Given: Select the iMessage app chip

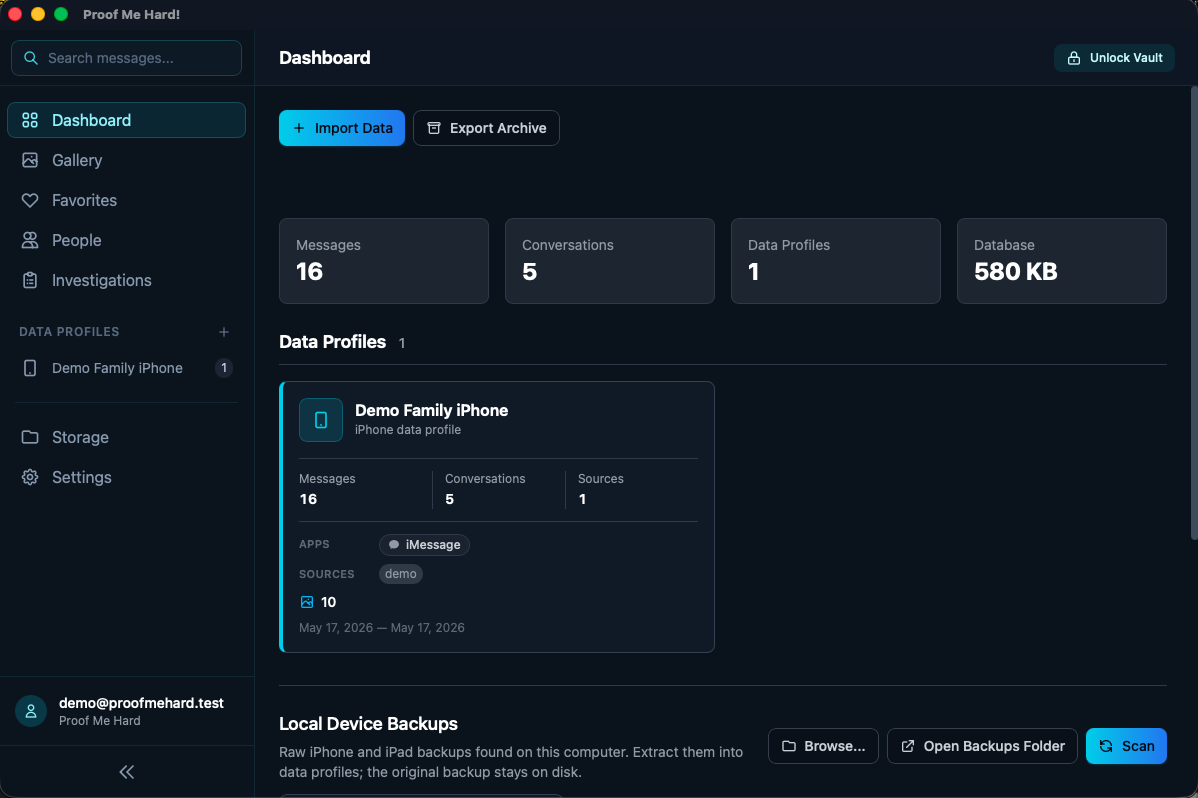Looking at the screenshot, I should [424, 544].
